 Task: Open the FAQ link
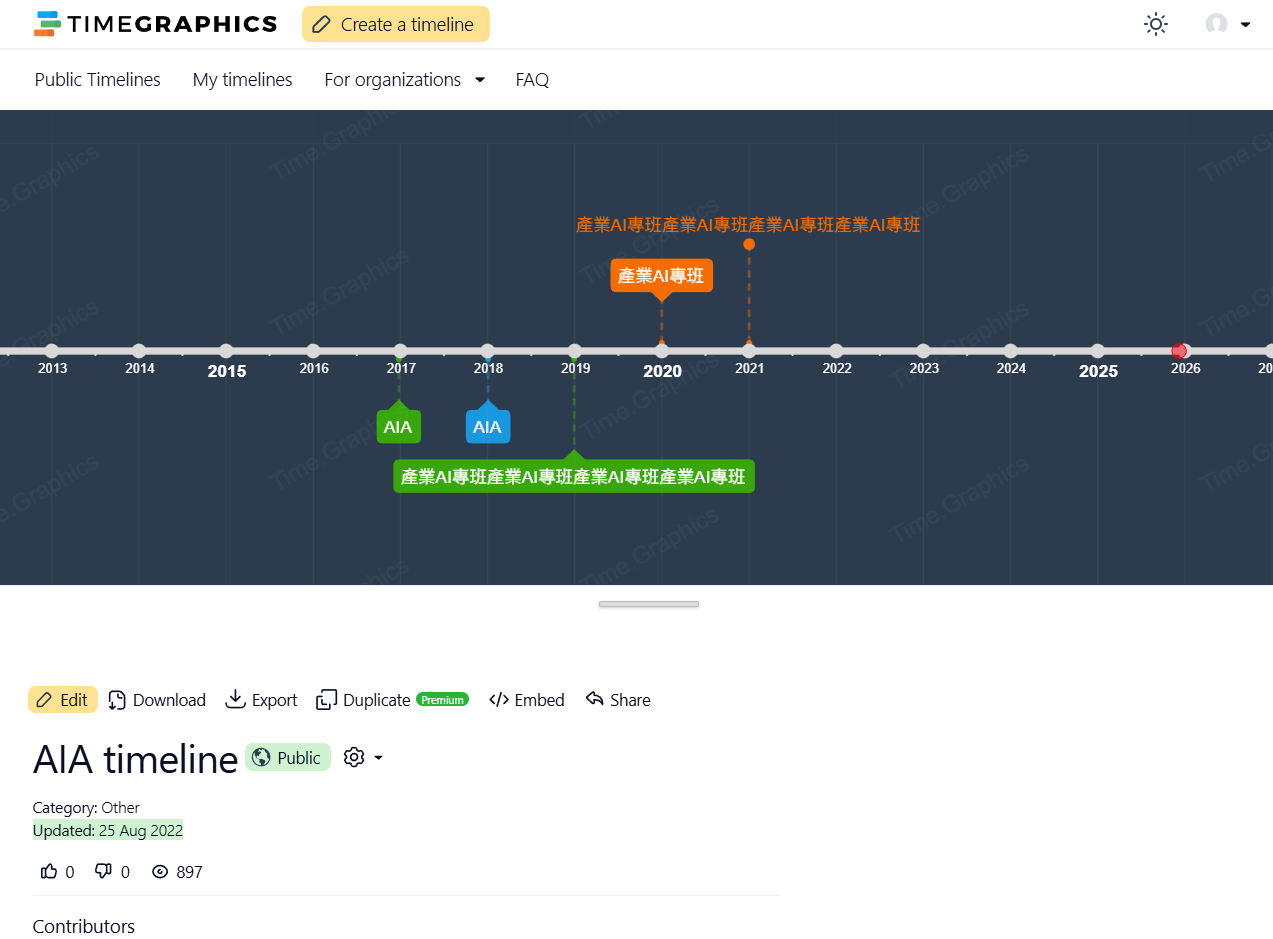coord(532,80)
